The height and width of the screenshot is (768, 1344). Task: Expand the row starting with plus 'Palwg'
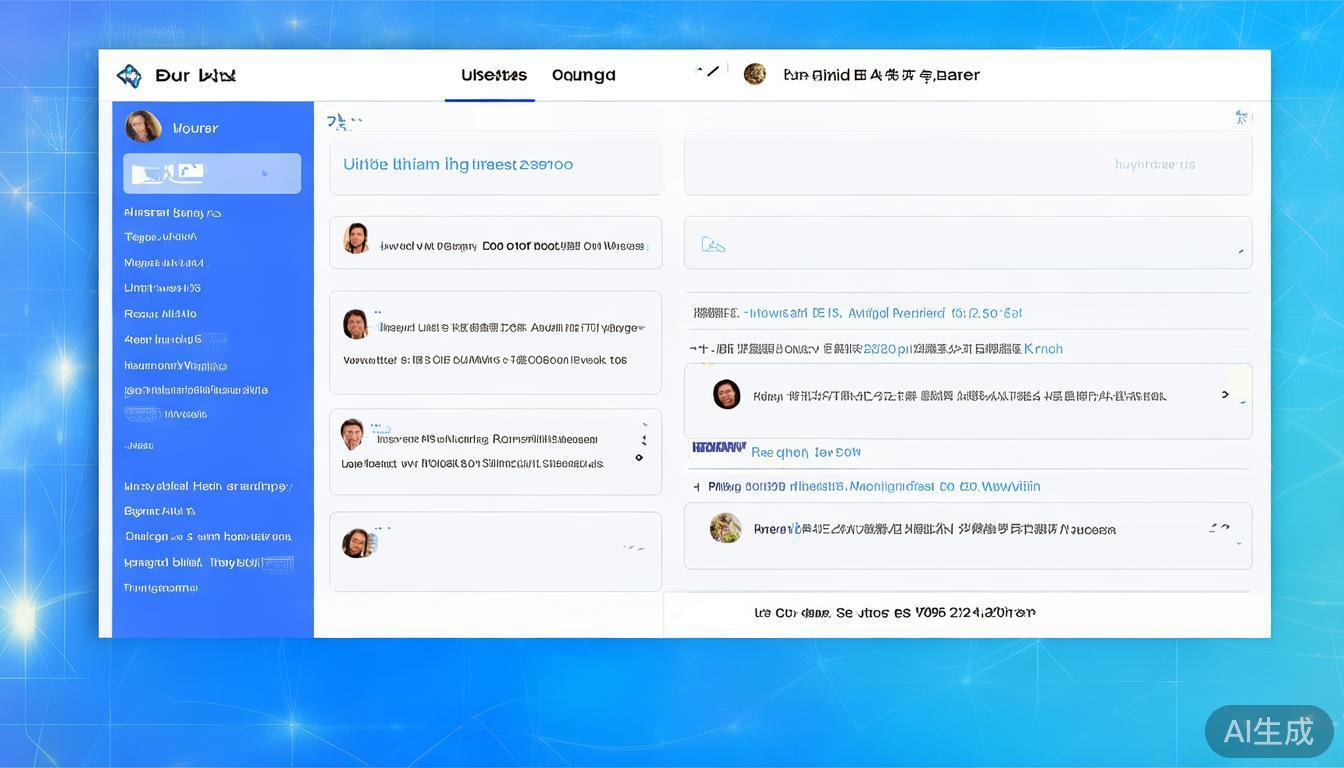pyautogui.click(x=697, y=487)
